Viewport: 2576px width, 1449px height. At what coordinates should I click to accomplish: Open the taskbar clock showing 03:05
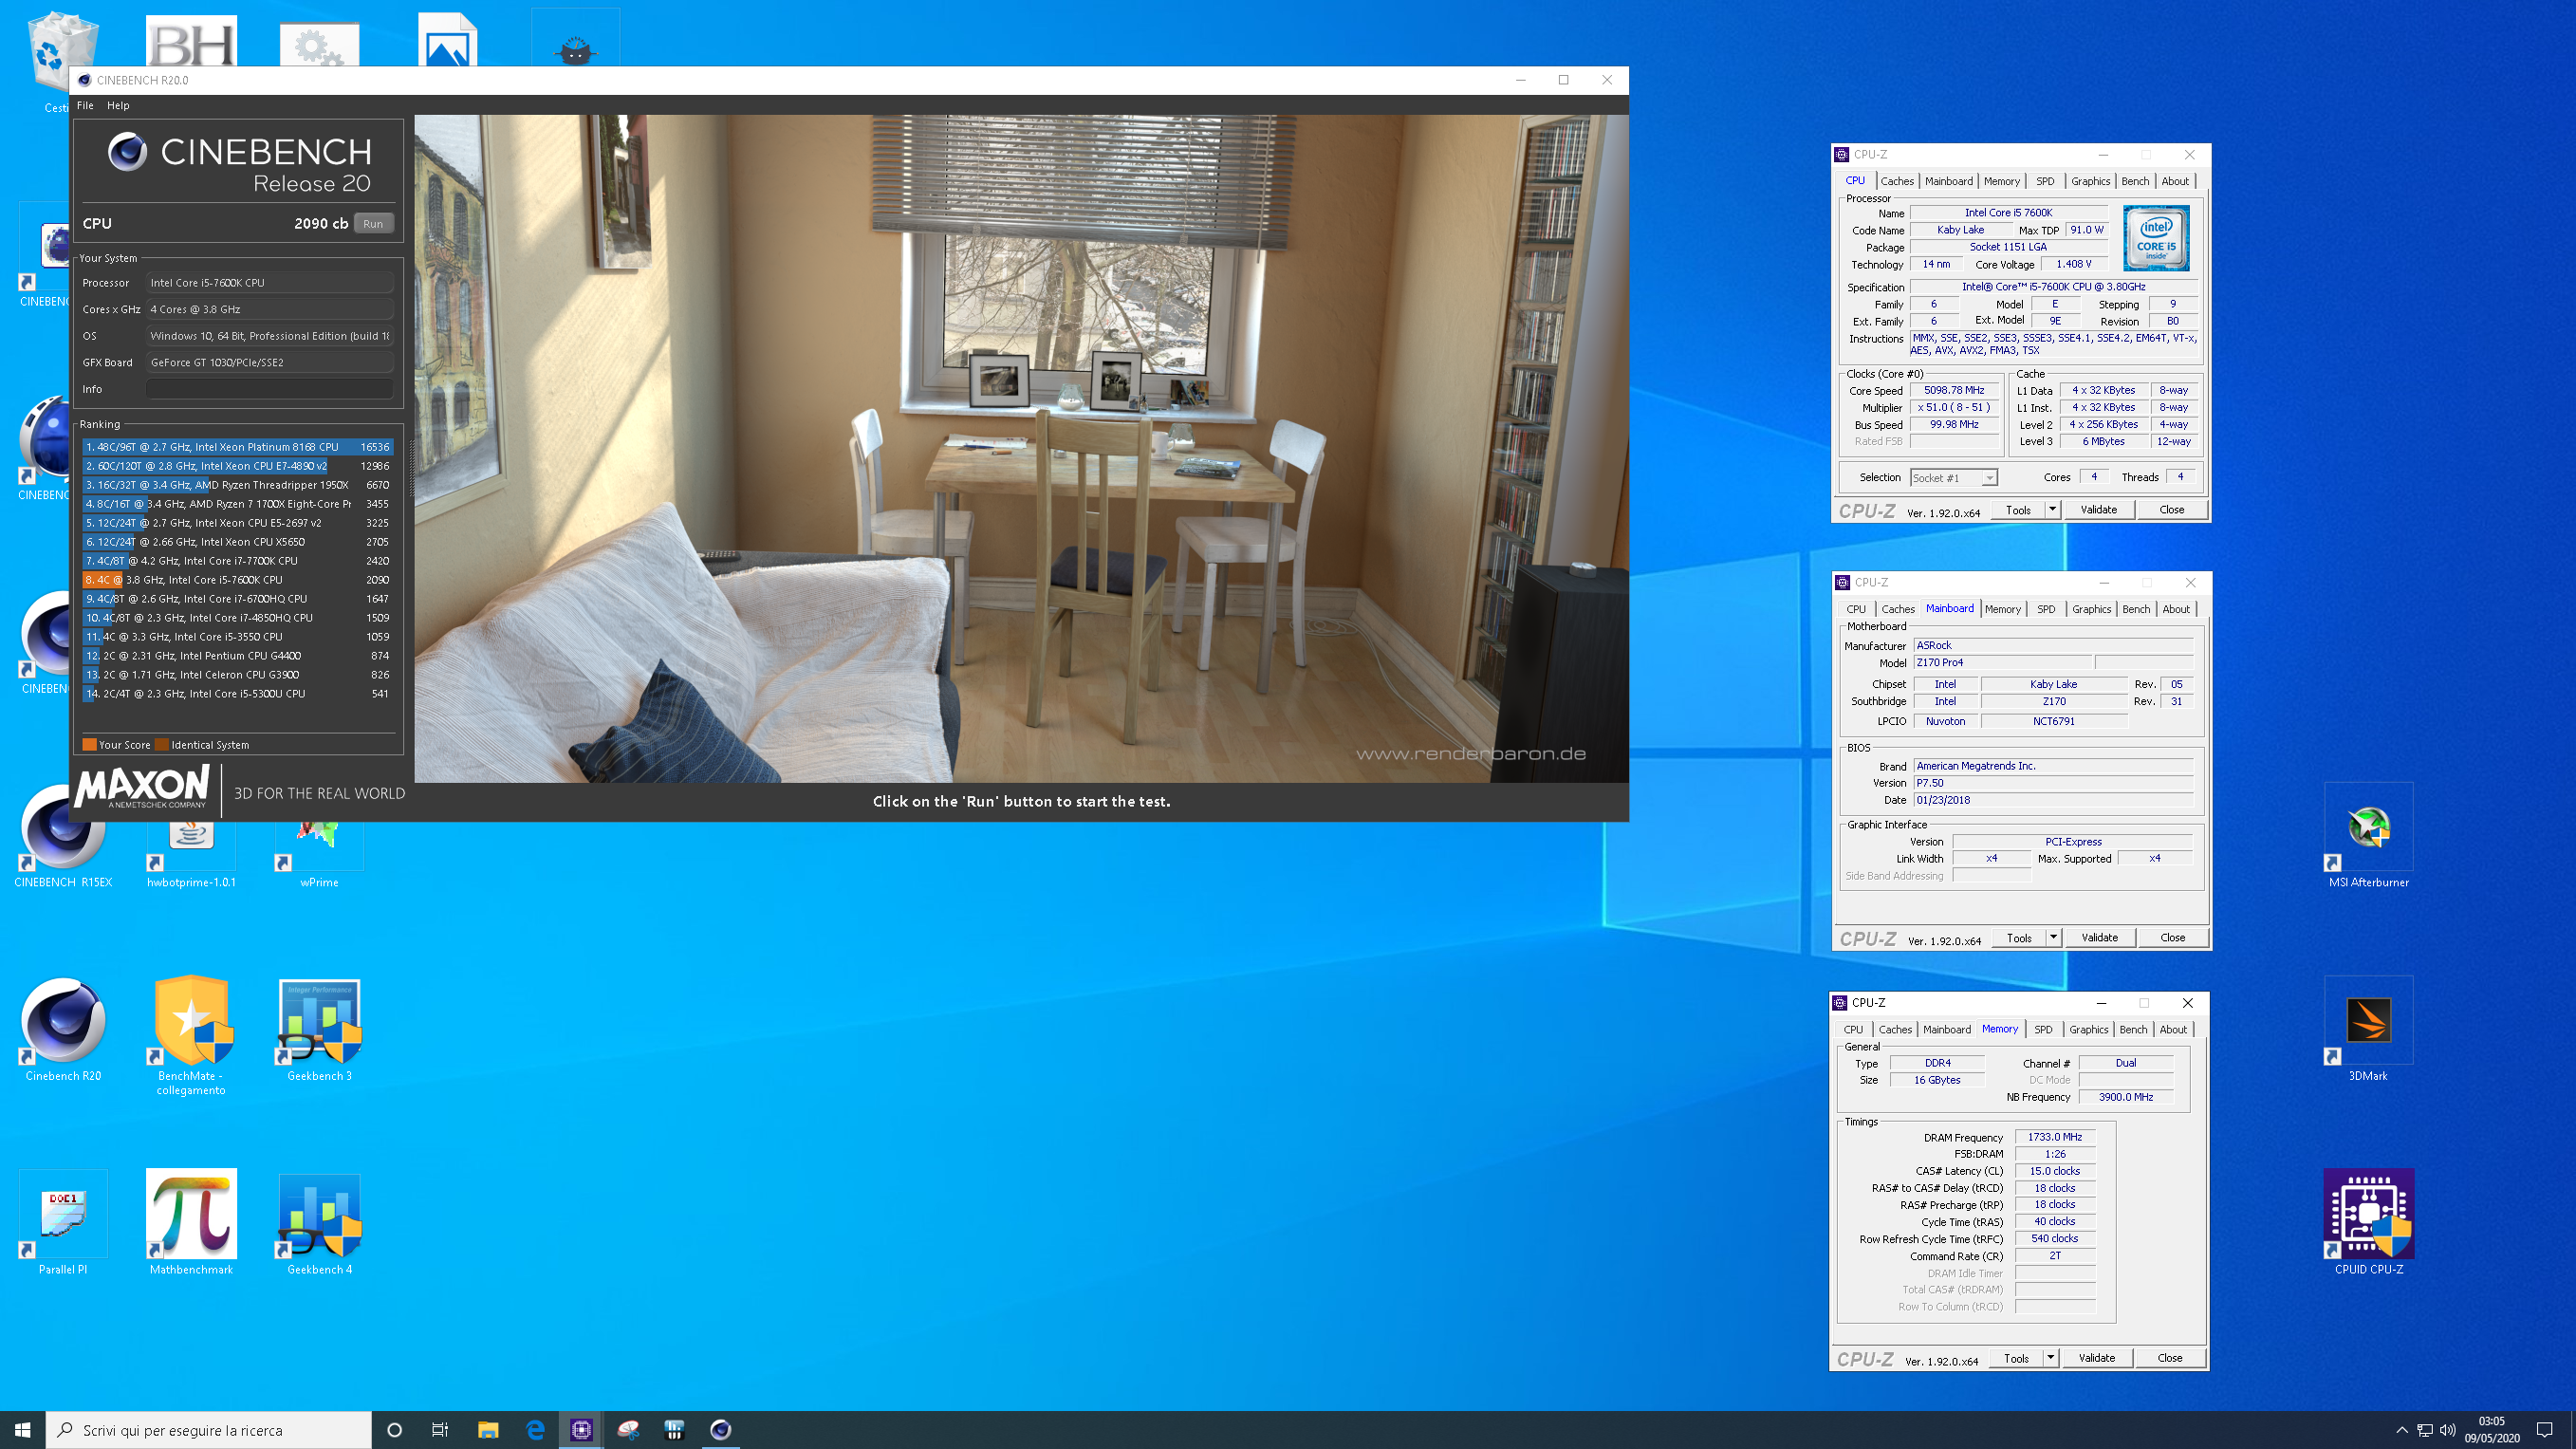coord(2492,1430)
